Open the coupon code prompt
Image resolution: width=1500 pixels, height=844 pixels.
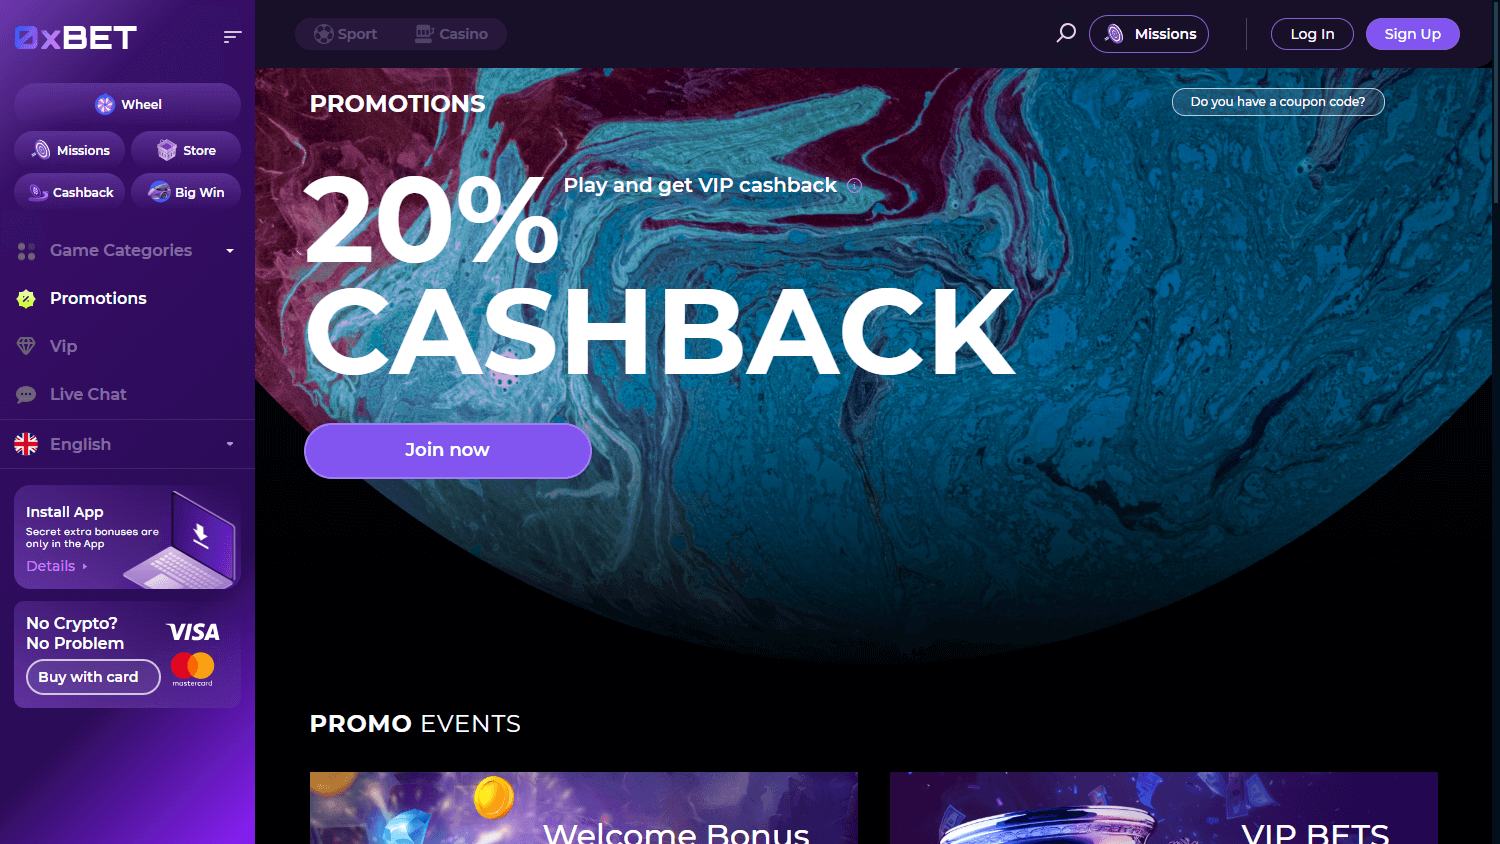pos(1278,102)
